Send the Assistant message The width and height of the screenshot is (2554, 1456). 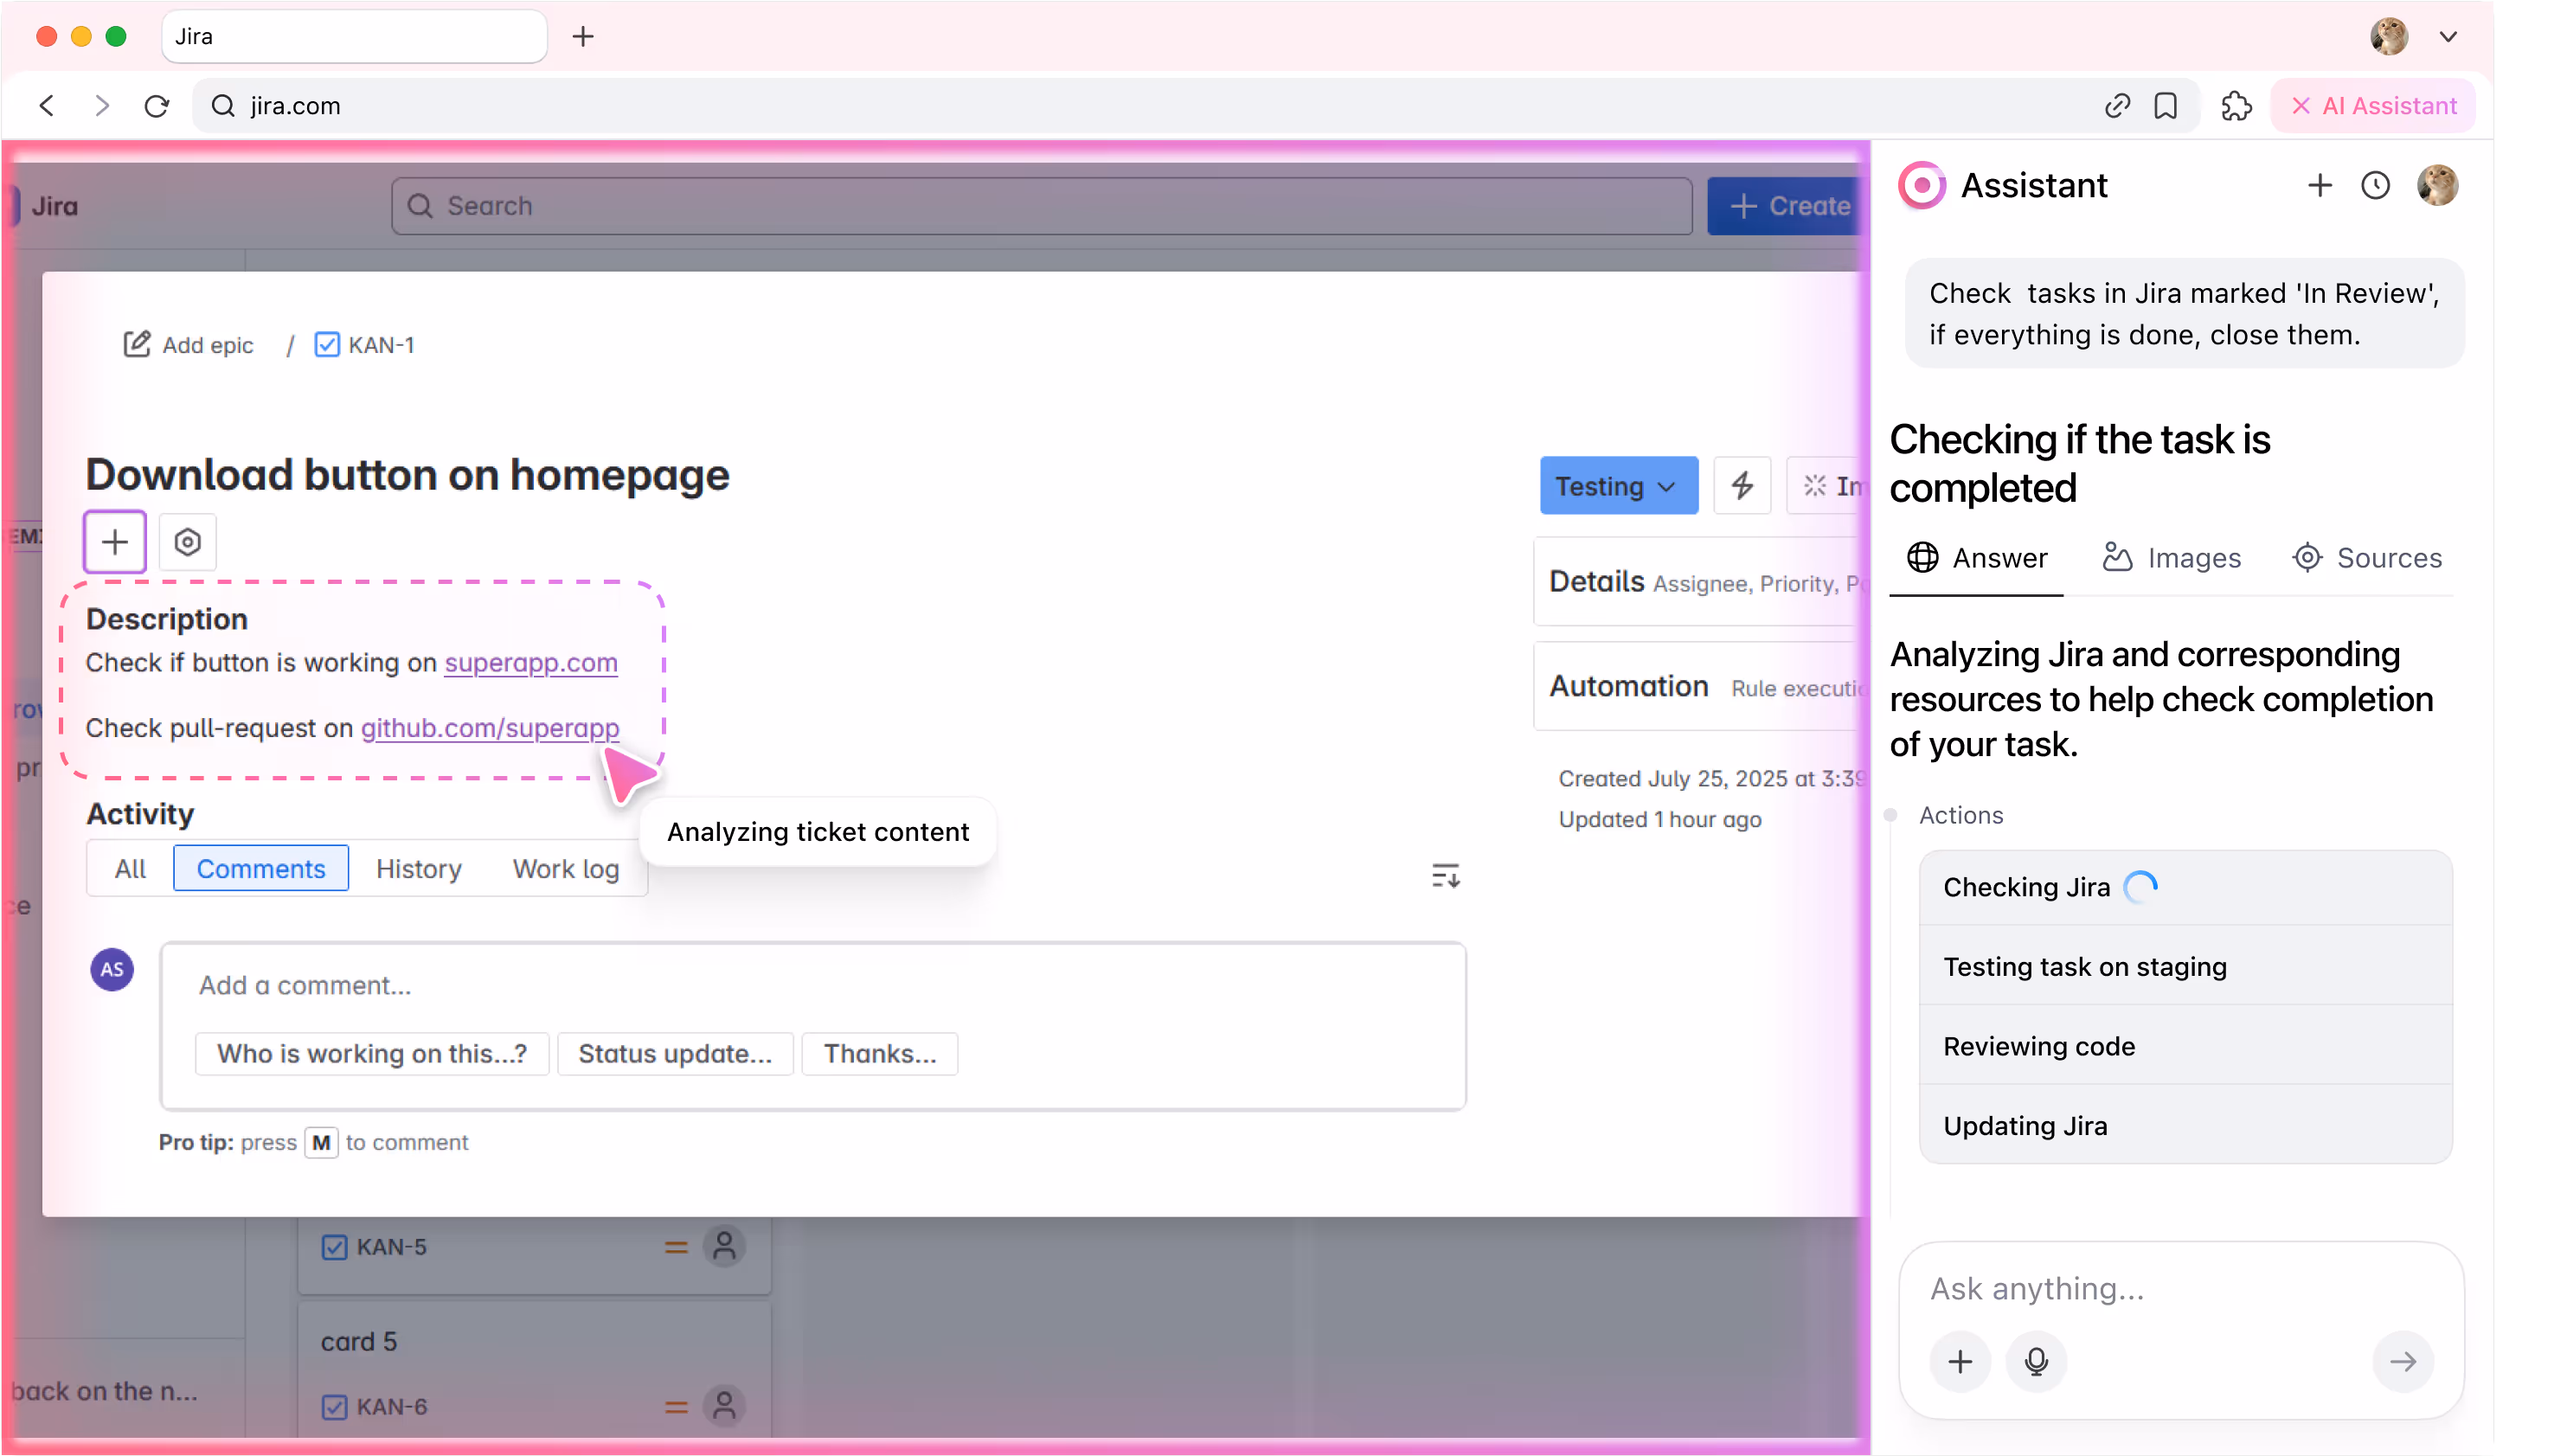tap(2403, 1361)
